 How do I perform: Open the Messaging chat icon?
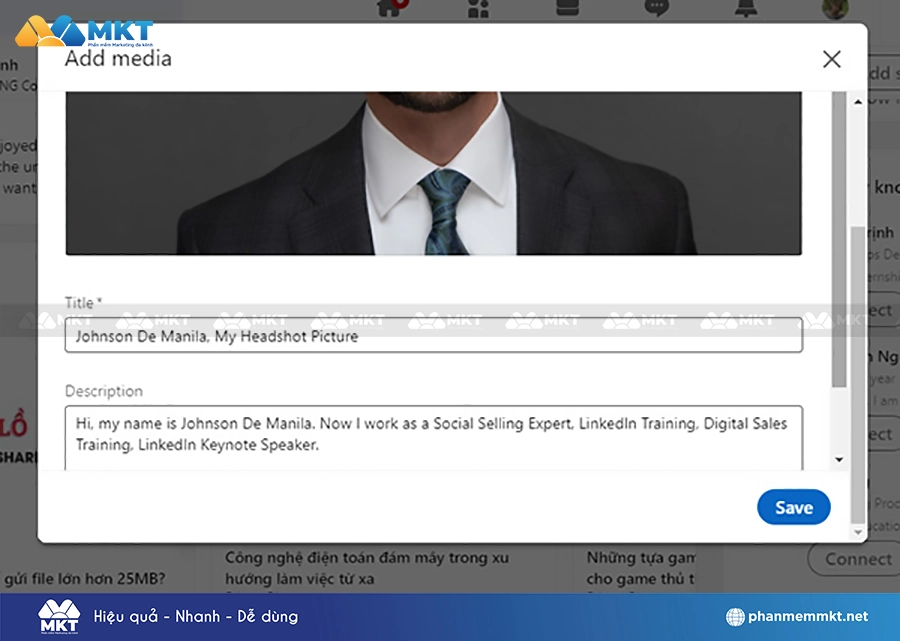pos(656,8)
